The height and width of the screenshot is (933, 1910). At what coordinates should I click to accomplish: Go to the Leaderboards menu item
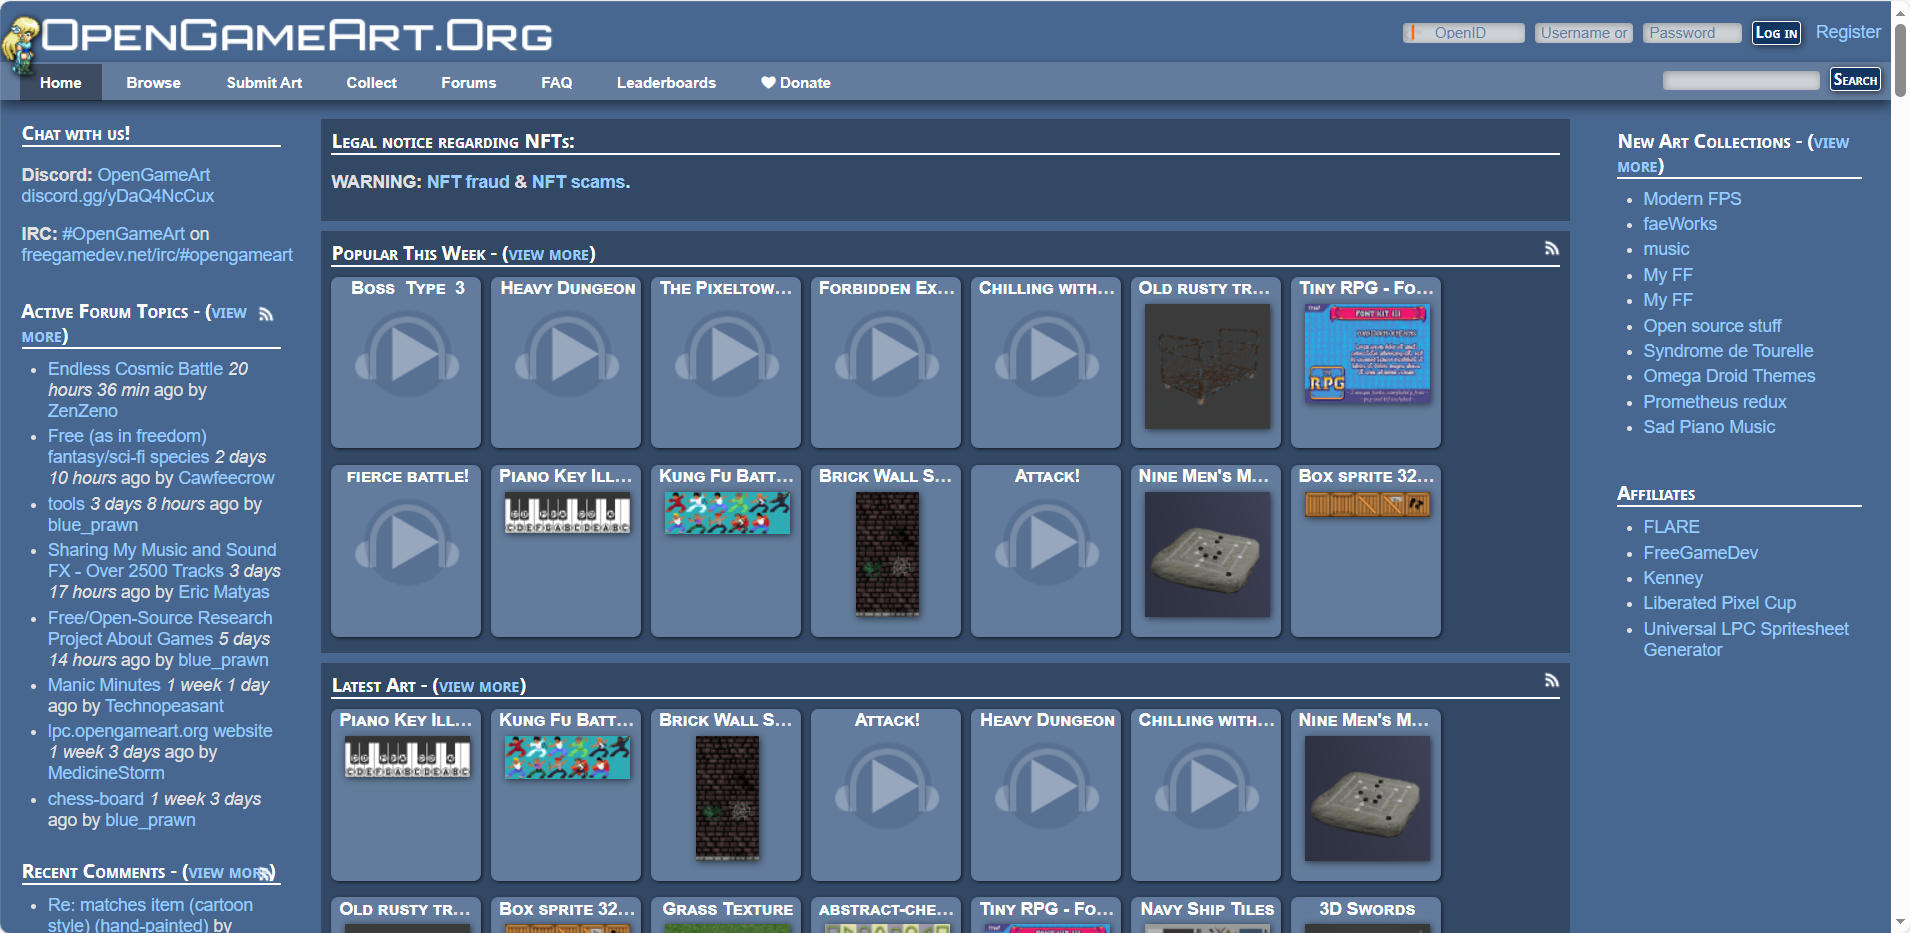(666, 83)
